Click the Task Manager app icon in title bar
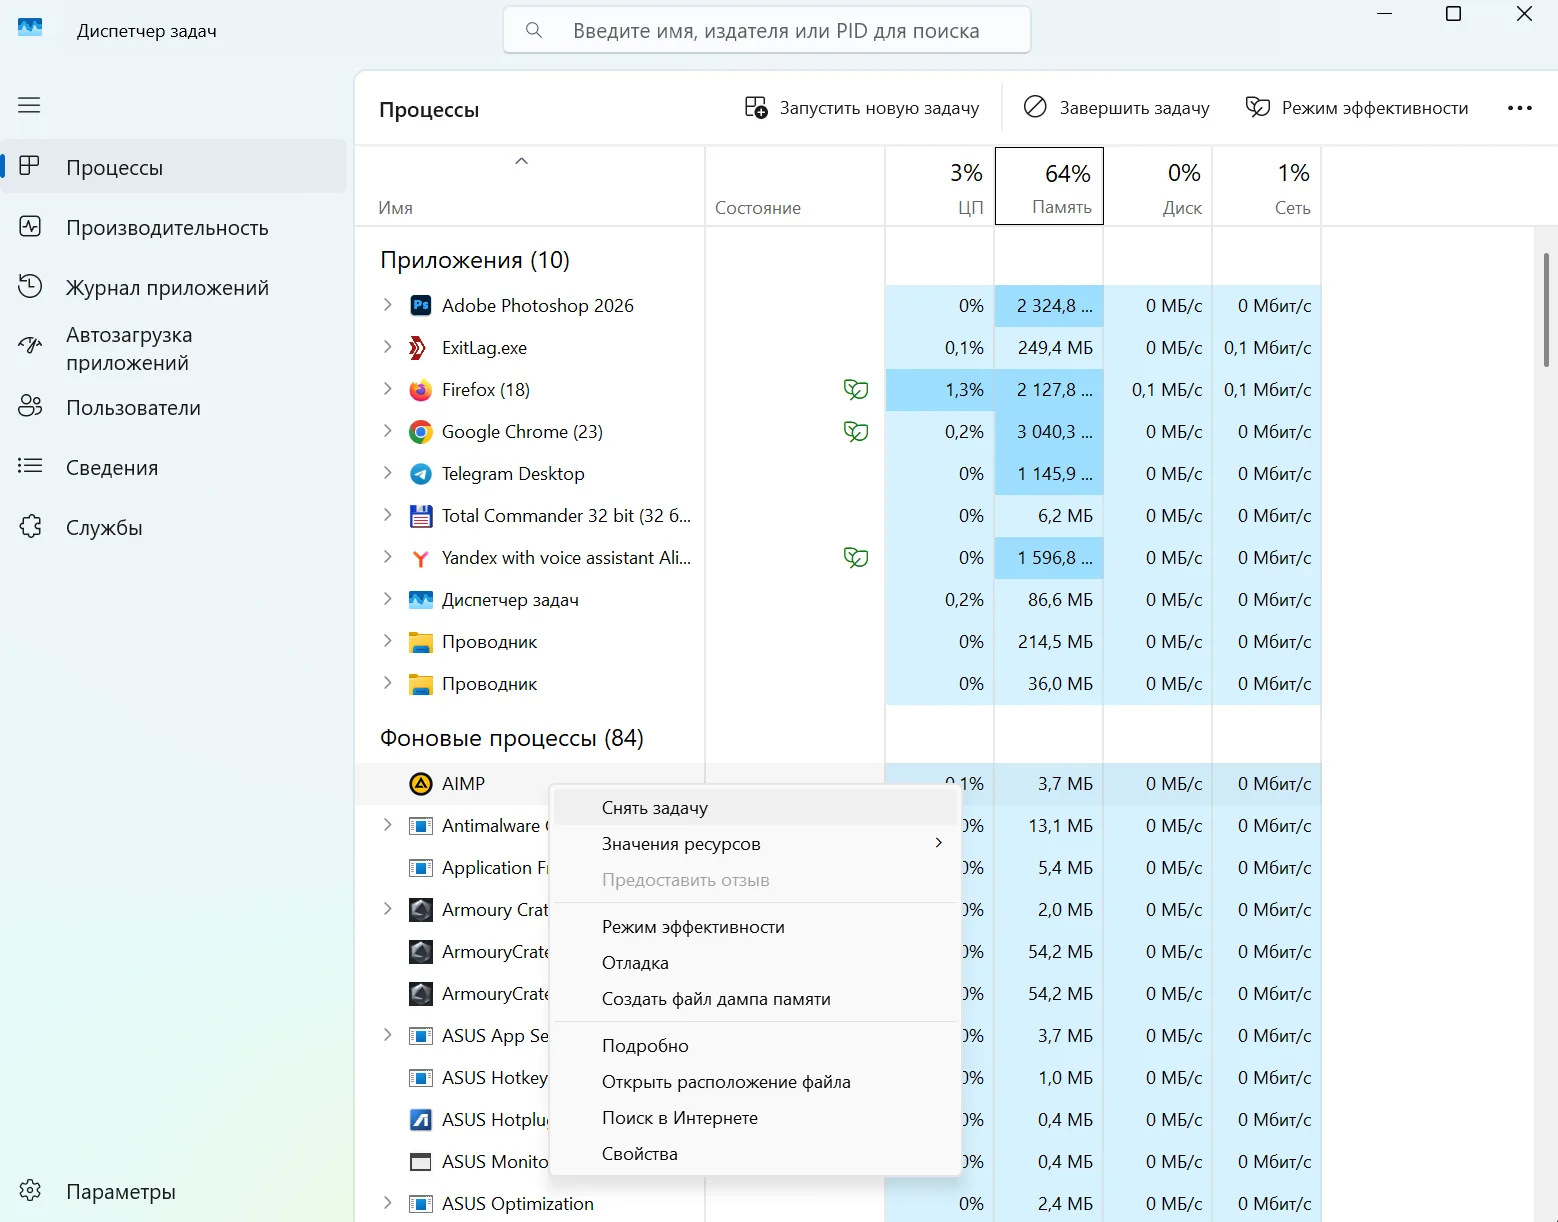Image resolution: width=1558 pixels, height=1222 pixels. (30, 28)
